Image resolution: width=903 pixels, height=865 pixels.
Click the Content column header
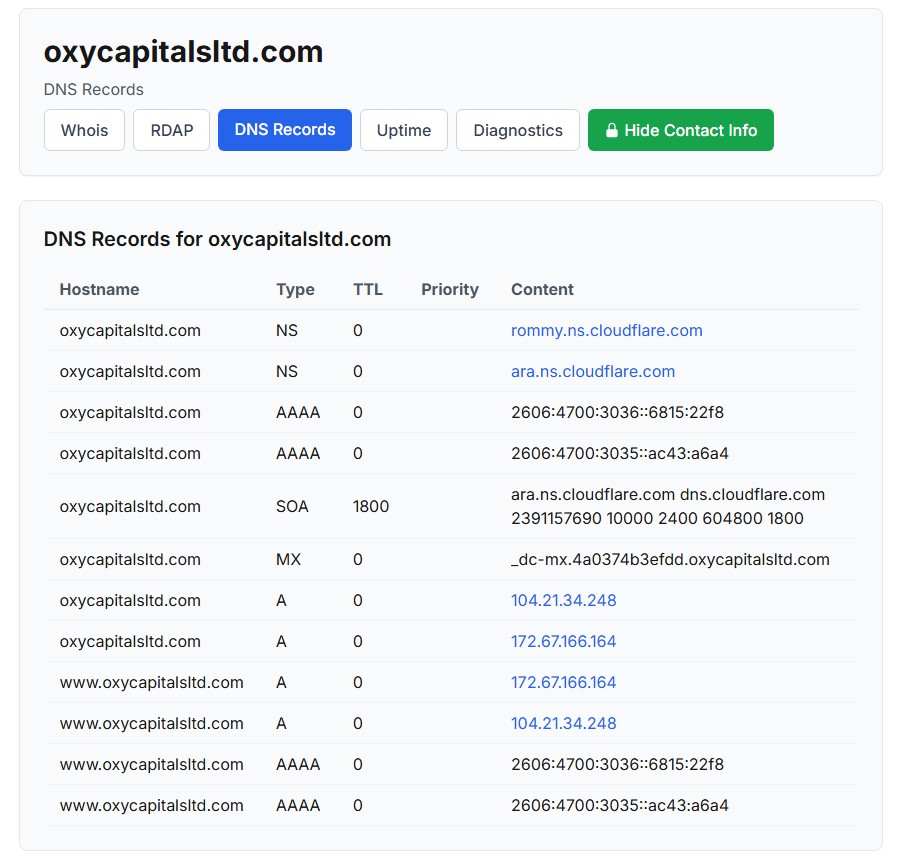click(542, 289)
